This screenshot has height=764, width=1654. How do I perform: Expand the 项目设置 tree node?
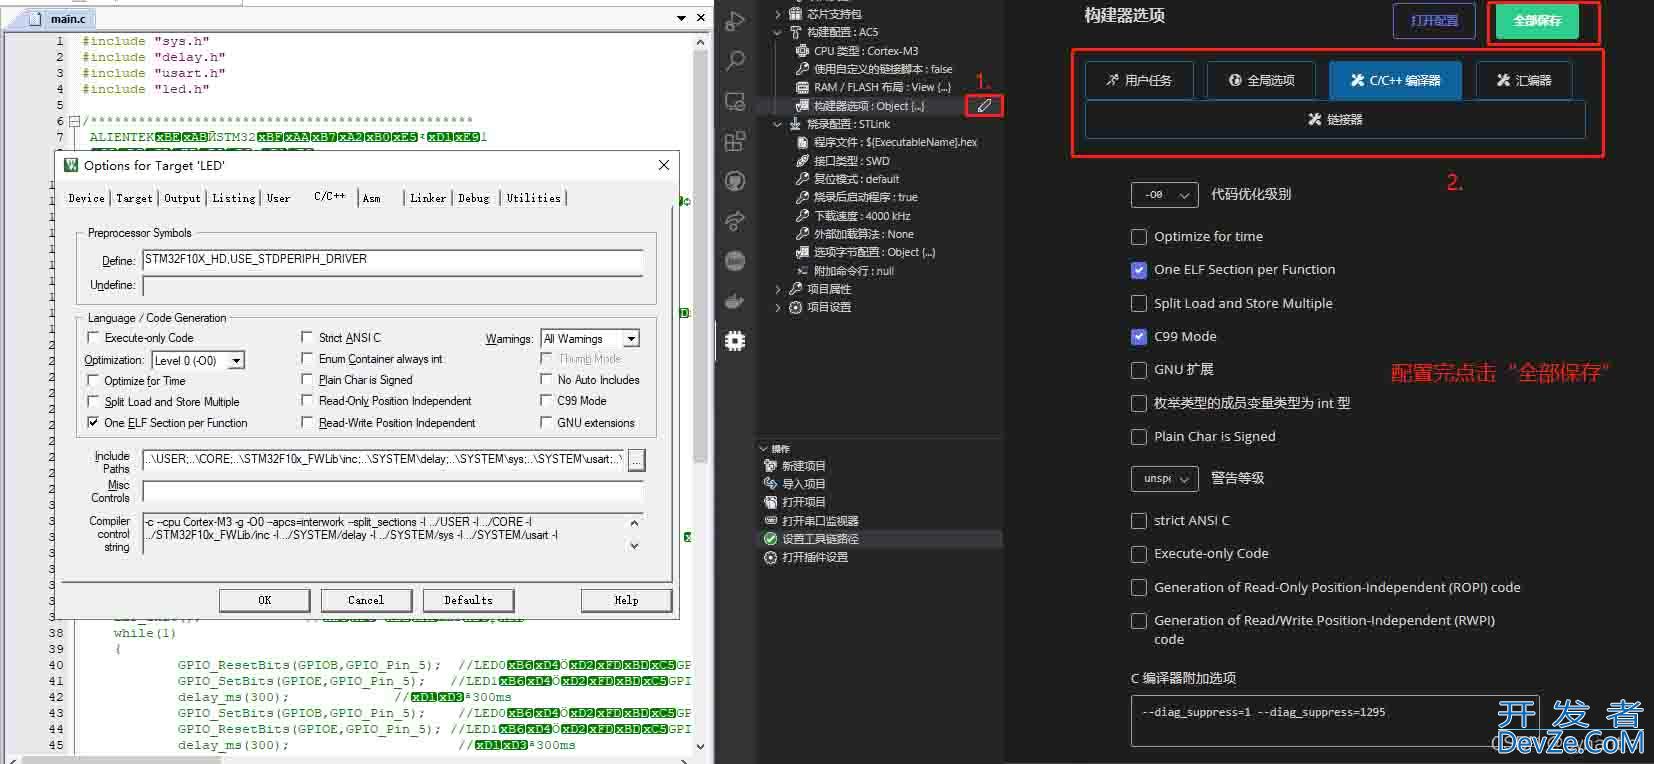778,307
